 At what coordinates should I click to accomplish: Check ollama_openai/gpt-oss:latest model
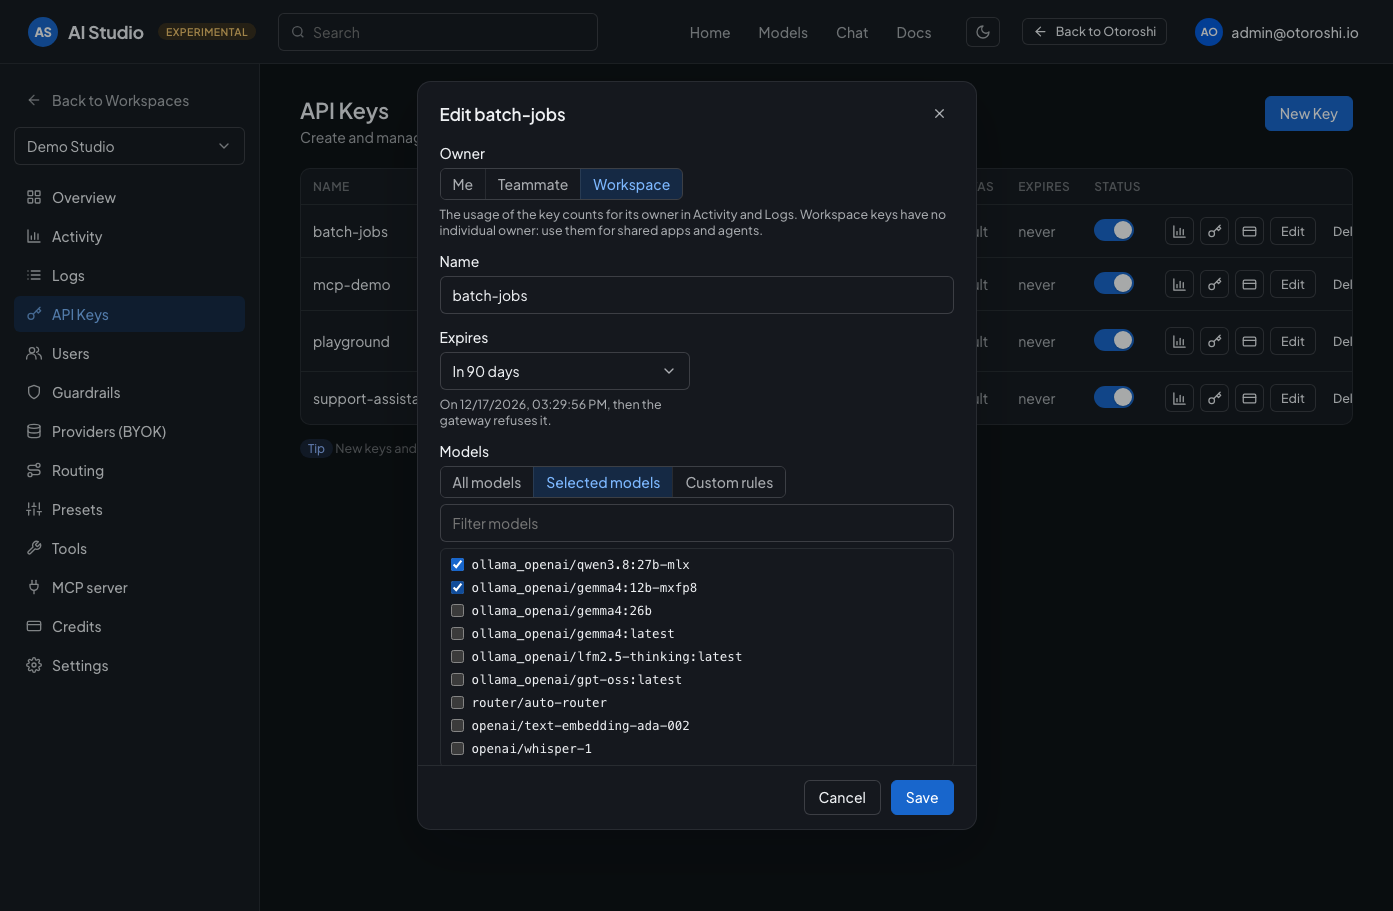457,679
